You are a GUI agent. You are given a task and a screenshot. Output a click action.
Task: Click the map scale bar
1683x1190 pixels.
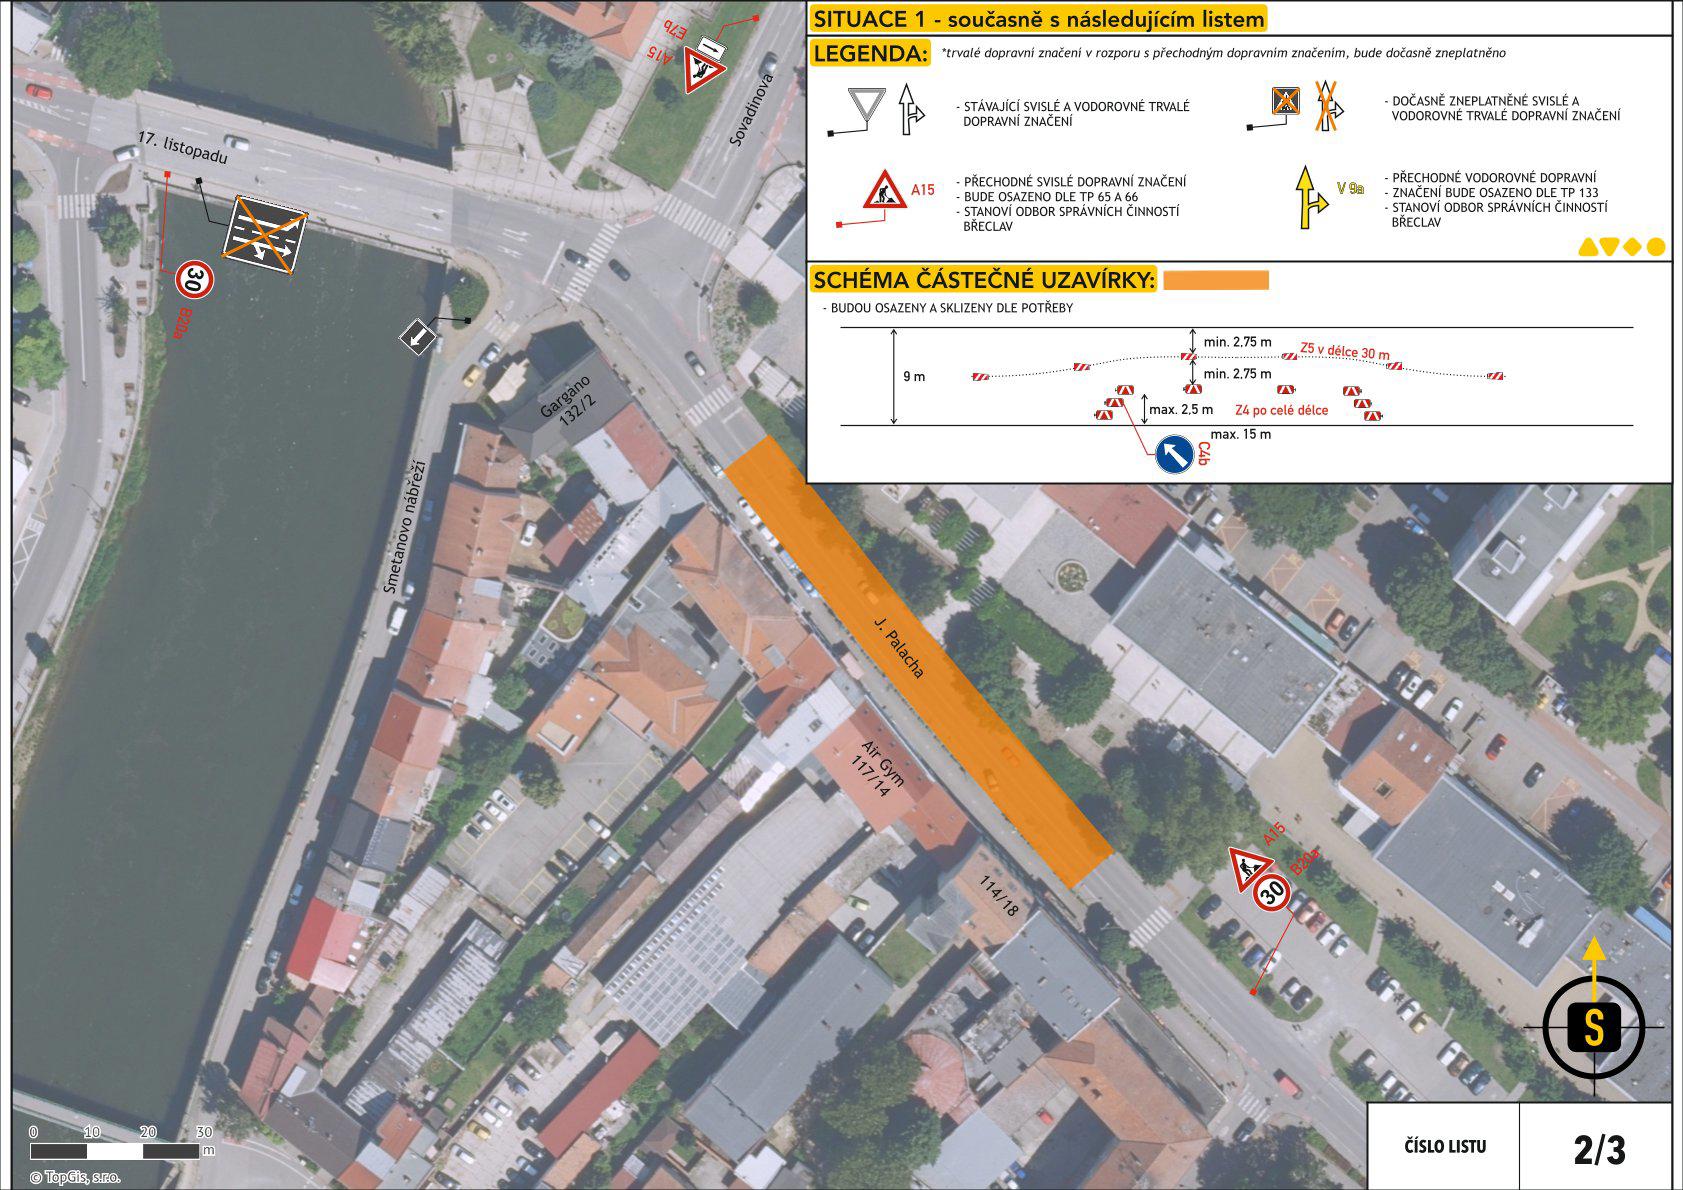pyautogui.click(x=118, y=1151)
